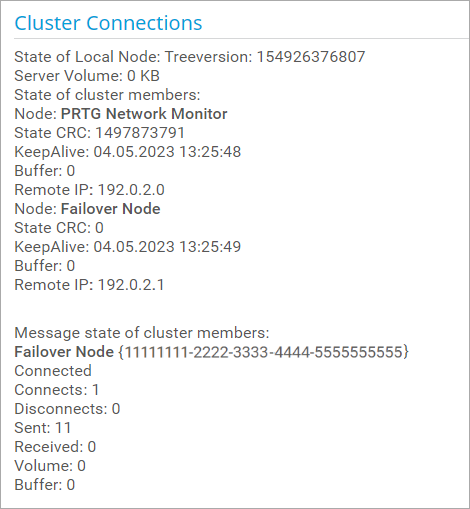
Task: Click the Volume: 0 line
Action: (50, 466)
